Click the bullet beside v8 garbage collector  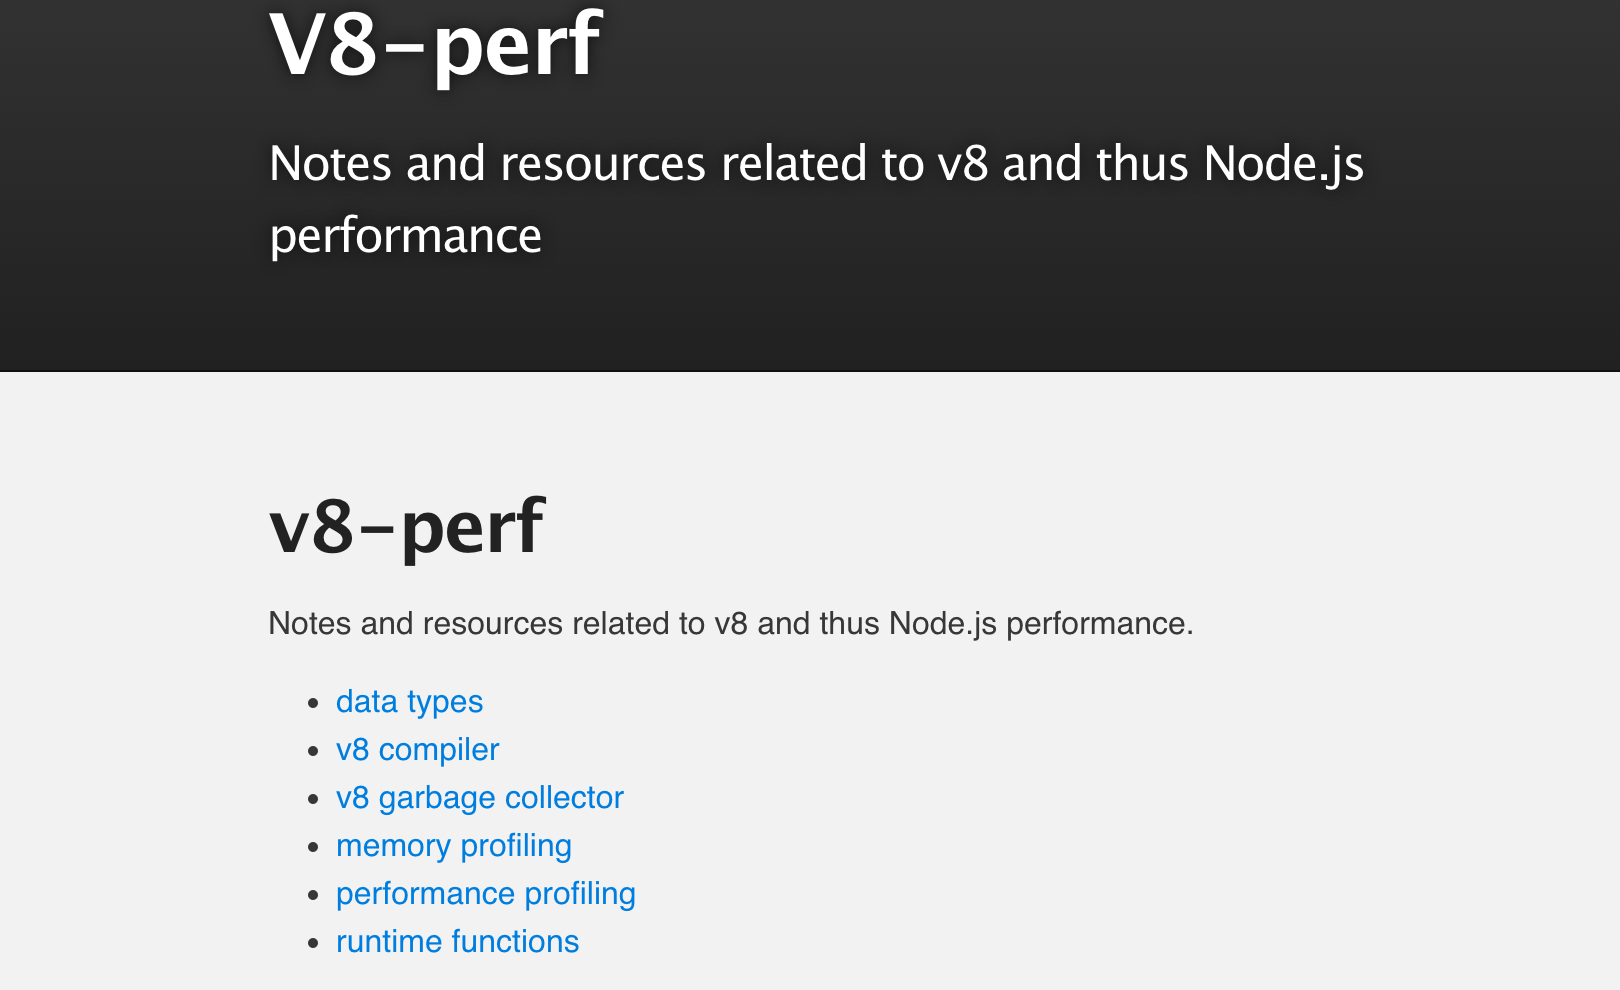314,799
